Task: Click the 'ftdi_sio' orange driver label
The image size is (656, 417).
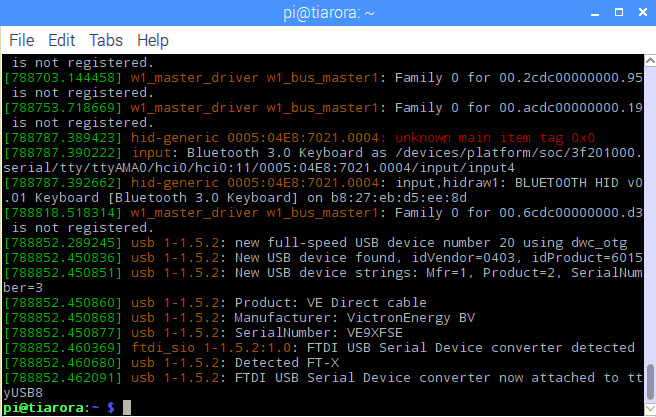Action: pos(163,348)
